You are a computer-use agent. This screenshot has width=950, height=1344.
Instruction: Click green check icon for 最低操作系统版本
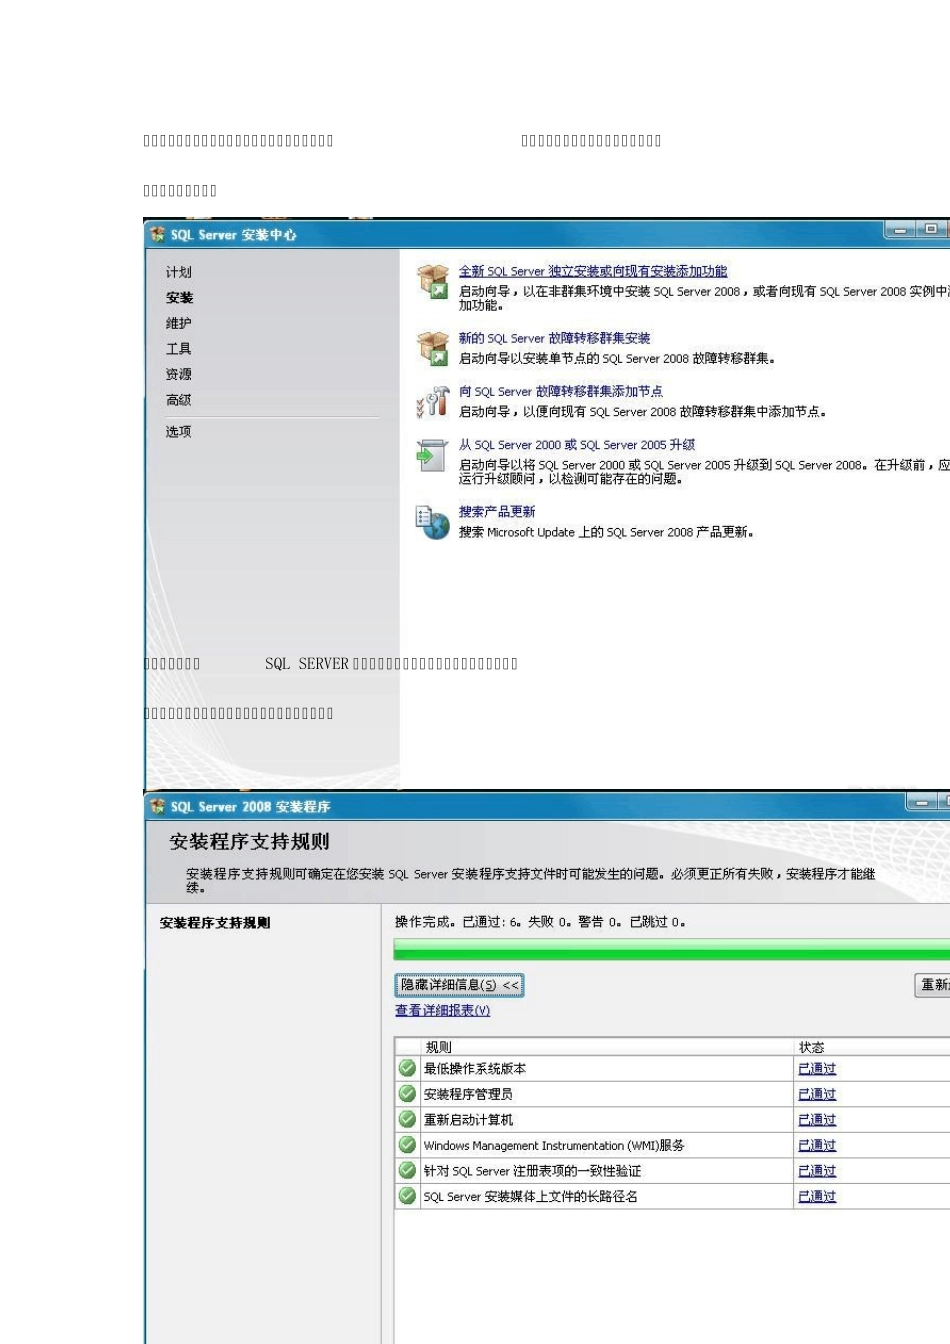407,1068
